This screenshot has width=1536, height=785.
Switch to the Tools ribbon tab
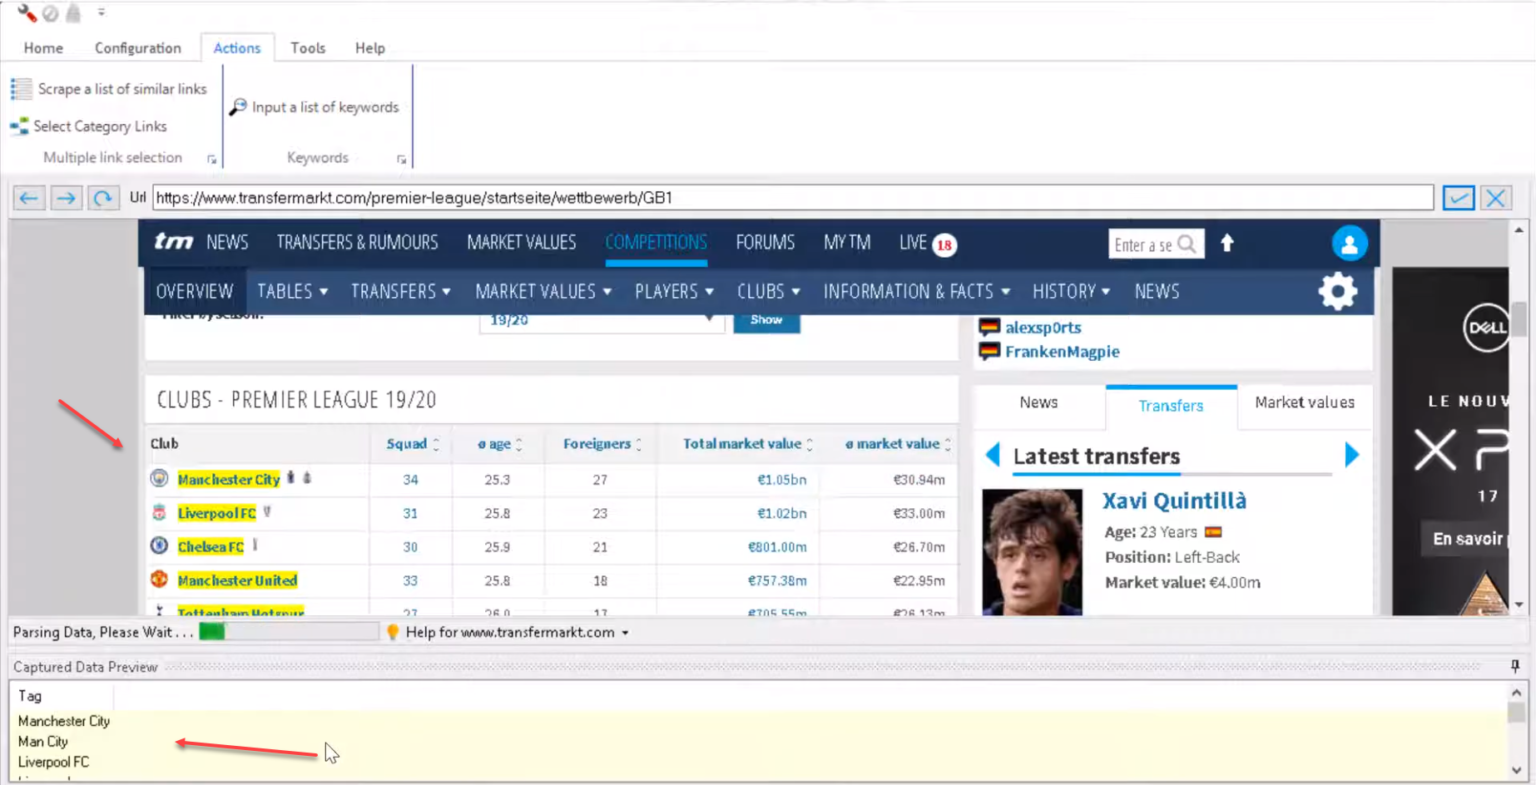pyautogui.click(x=307, y=47)
